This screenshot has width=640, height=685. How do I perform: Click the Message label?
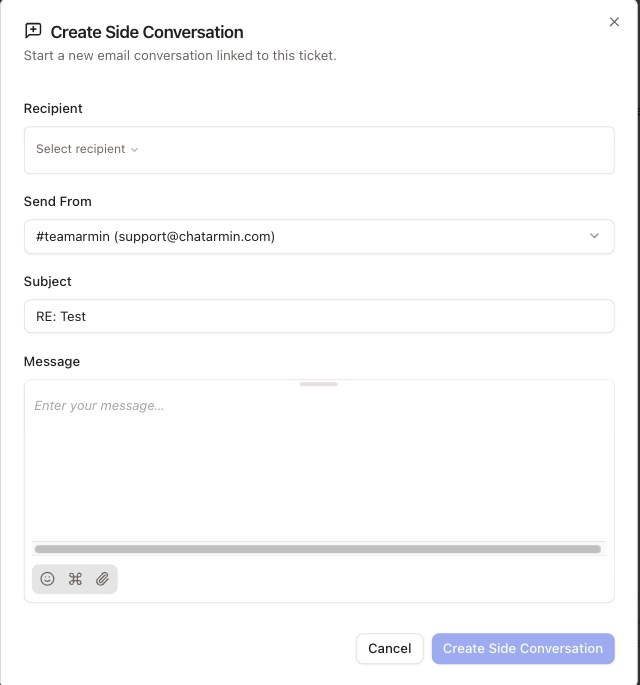coord(52,362)
